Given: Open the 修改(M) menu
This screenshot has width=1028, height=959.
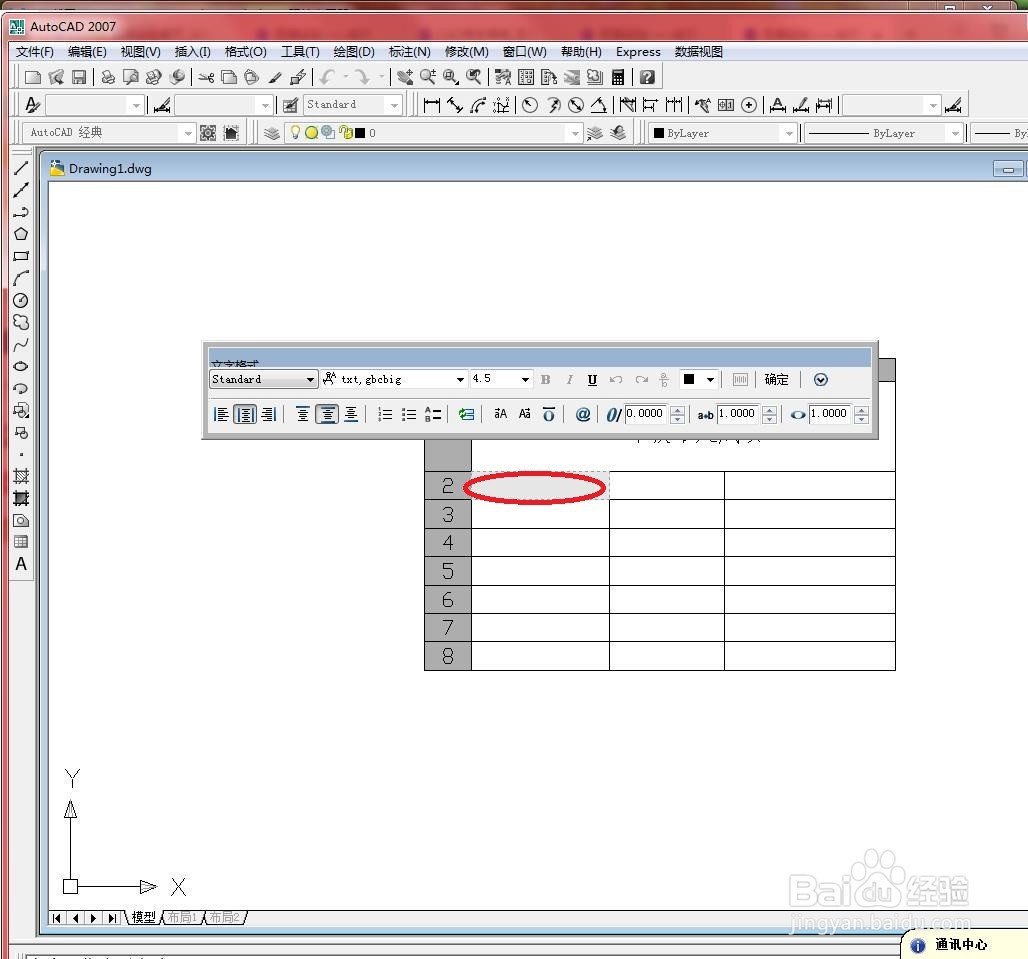Looking at the screenshot, I should 467,52.
